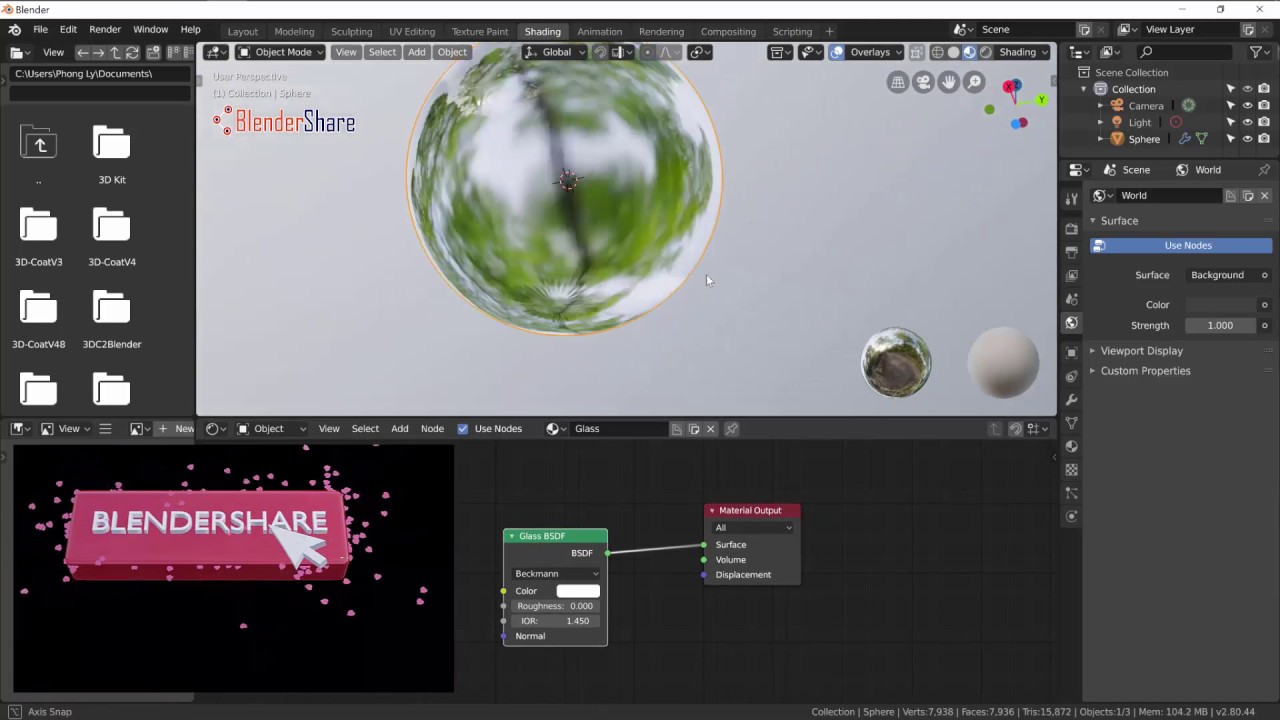Toggle Camera render visibility in outliner
Screen dimensions: 1280x720
click(1264, 106)
